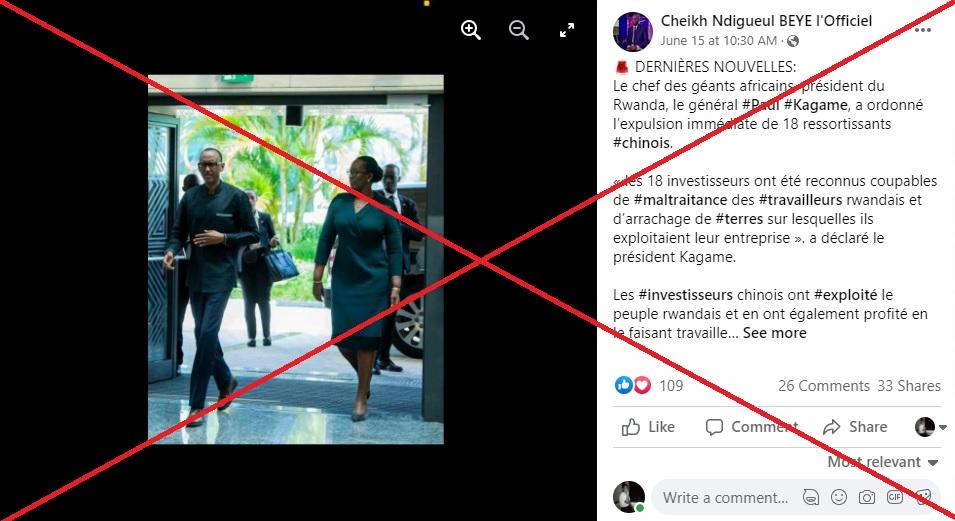Click the #Kagame hashtag
This screenshot has width=955, height=521.
coord(816,105)
